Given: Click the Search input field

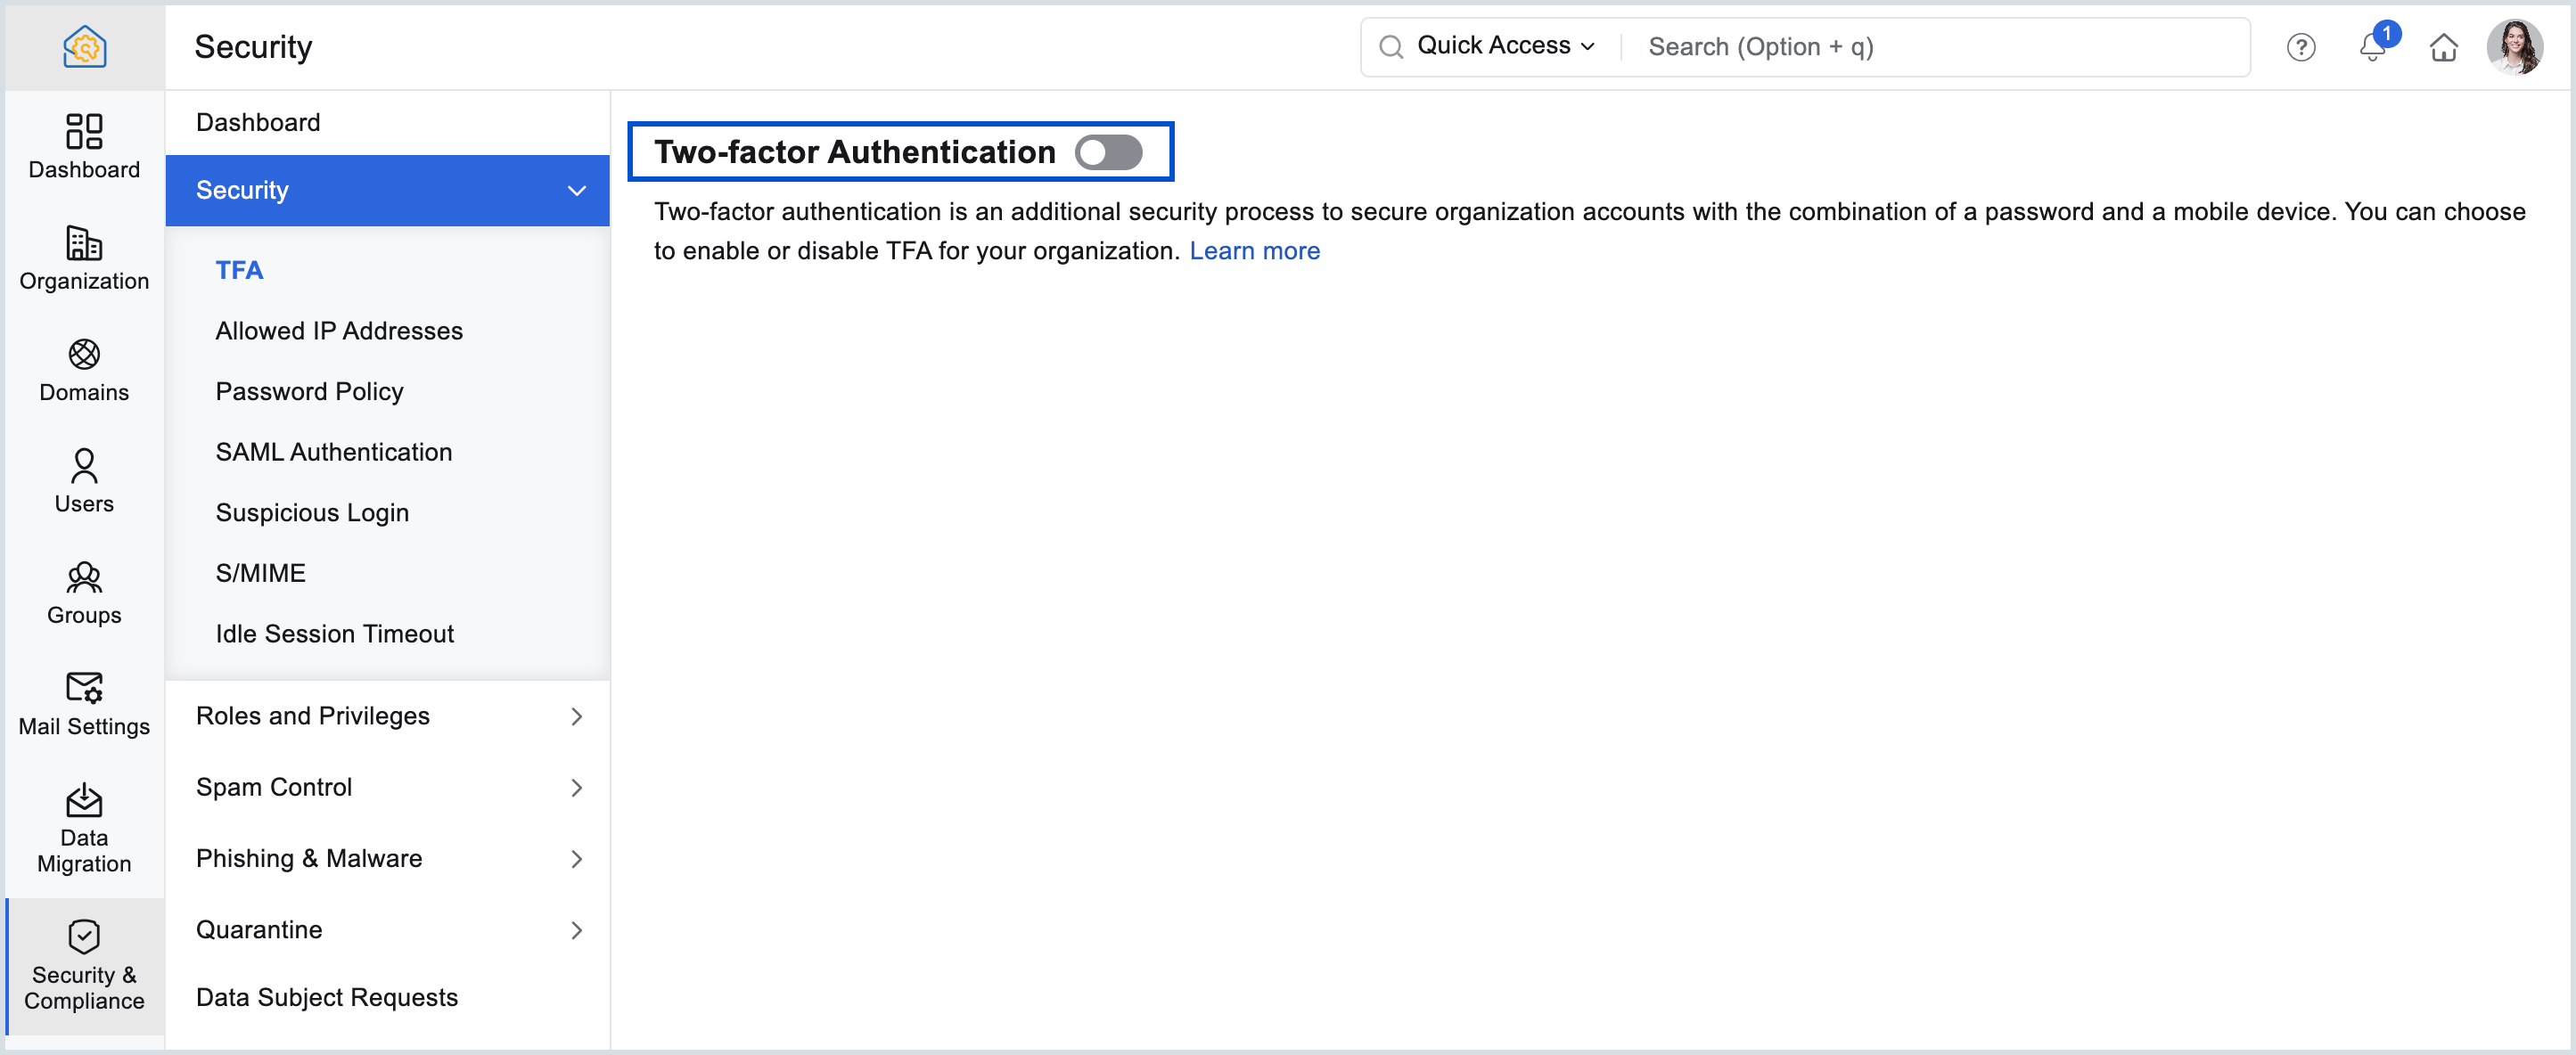Looking at the screenshot, I should point(1930,47).
